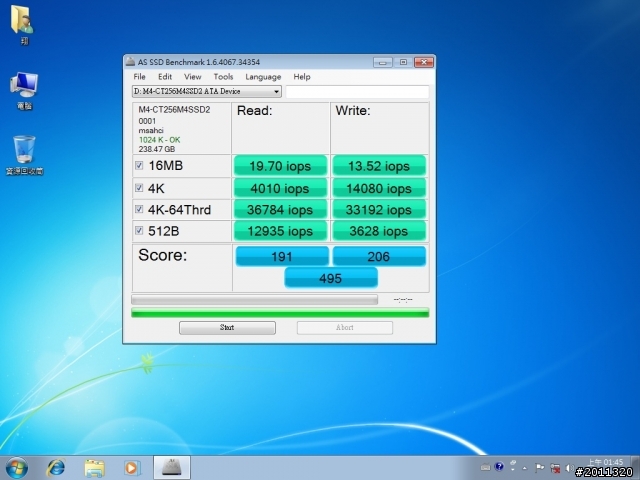Click the read score value 191
Viewport: 640px width, 480px height.
(x=282, y=256)
